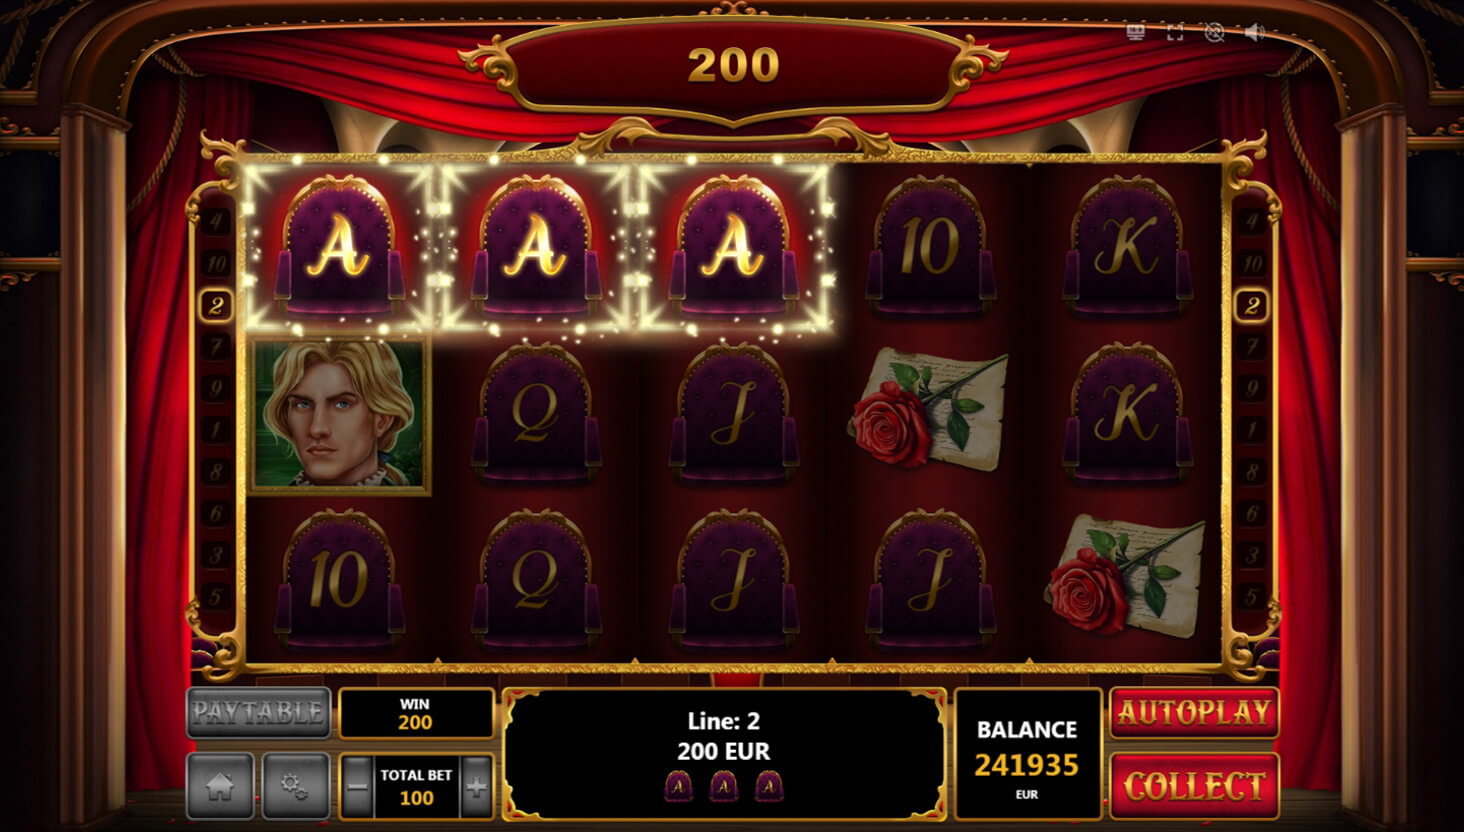Select payline 4 indicator on left
The image size is (1464, 832).
(215, 221)
